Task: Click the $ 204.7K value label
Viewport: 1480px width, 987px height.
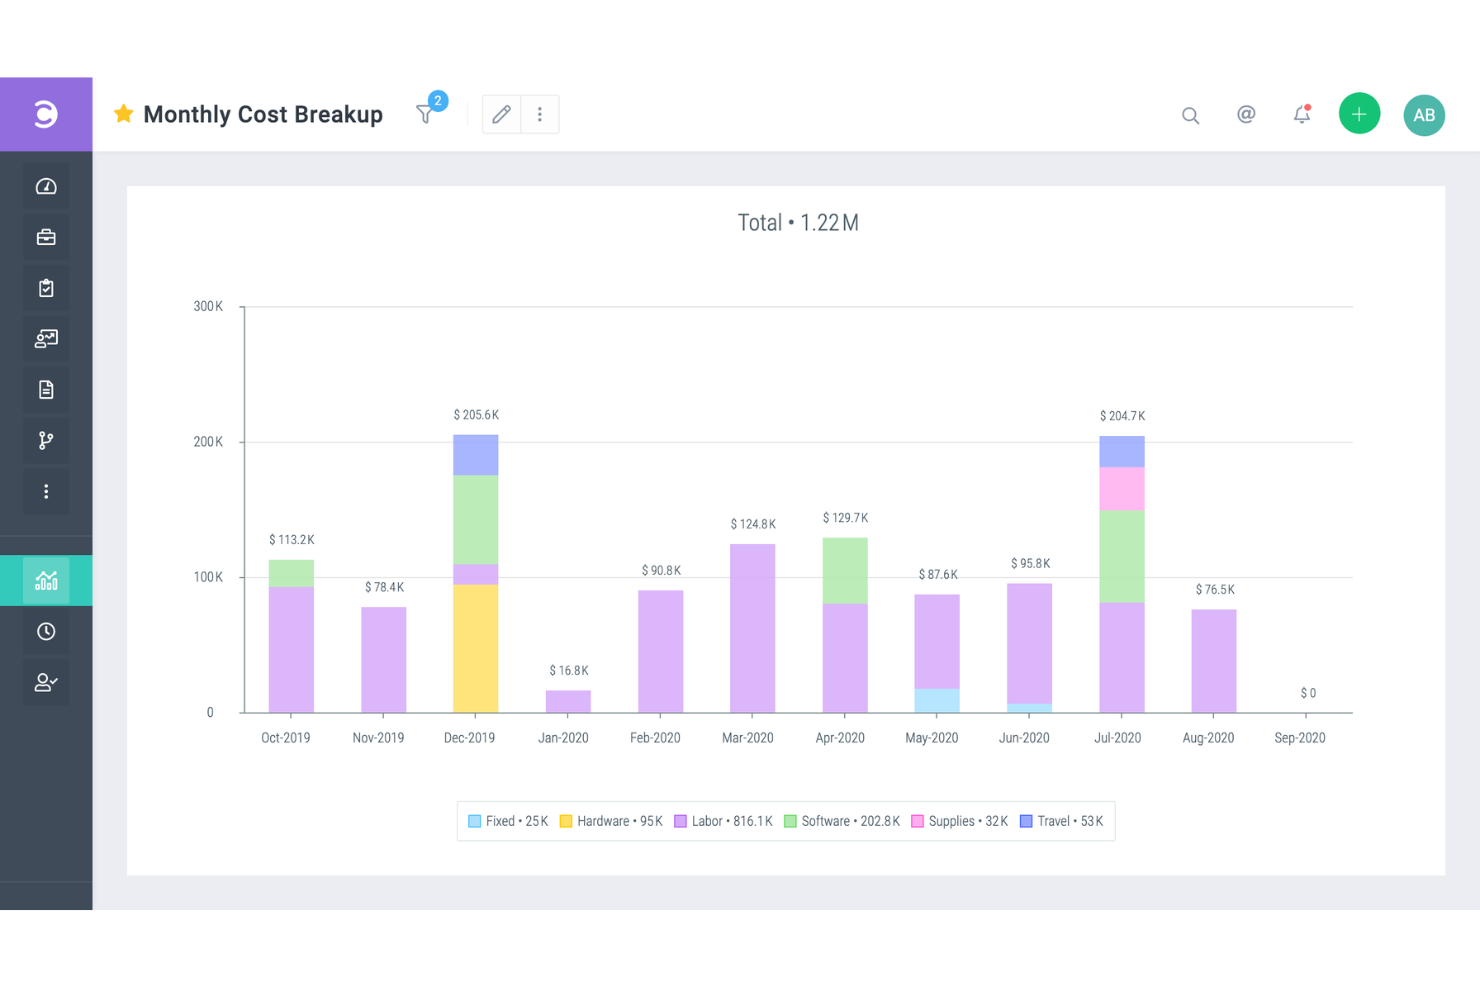Action: pos(1122,416)
